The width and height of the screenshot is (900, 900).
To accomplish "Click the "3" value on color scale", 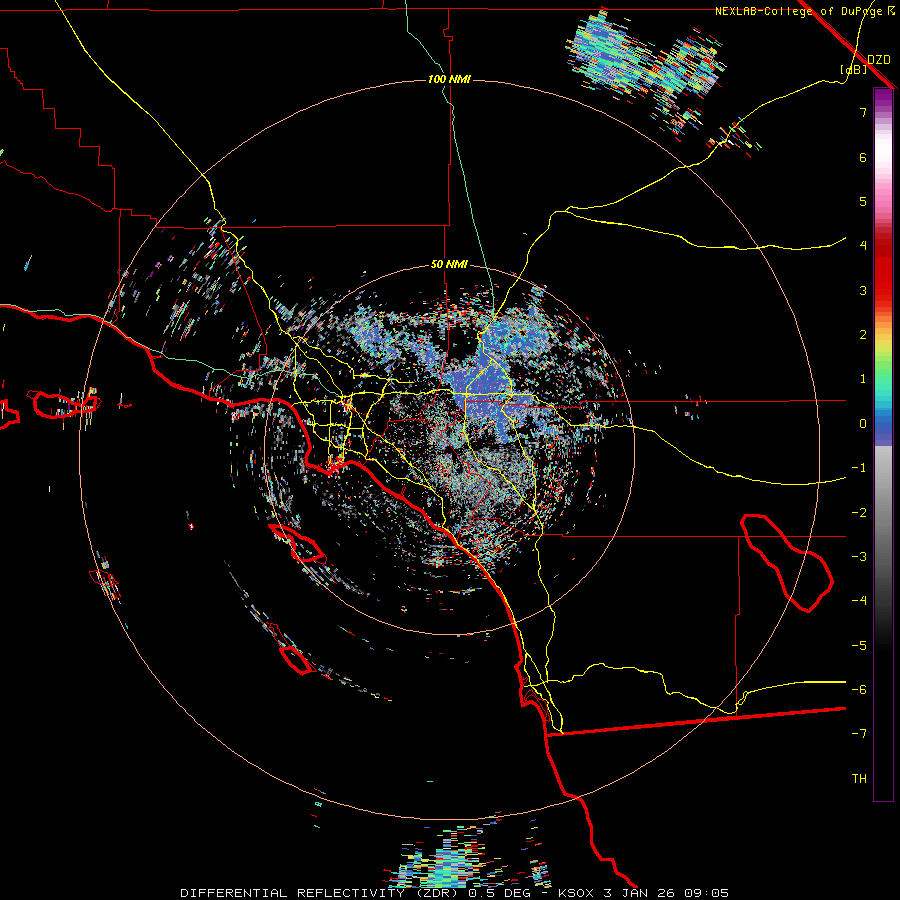I will coord(863,290).
